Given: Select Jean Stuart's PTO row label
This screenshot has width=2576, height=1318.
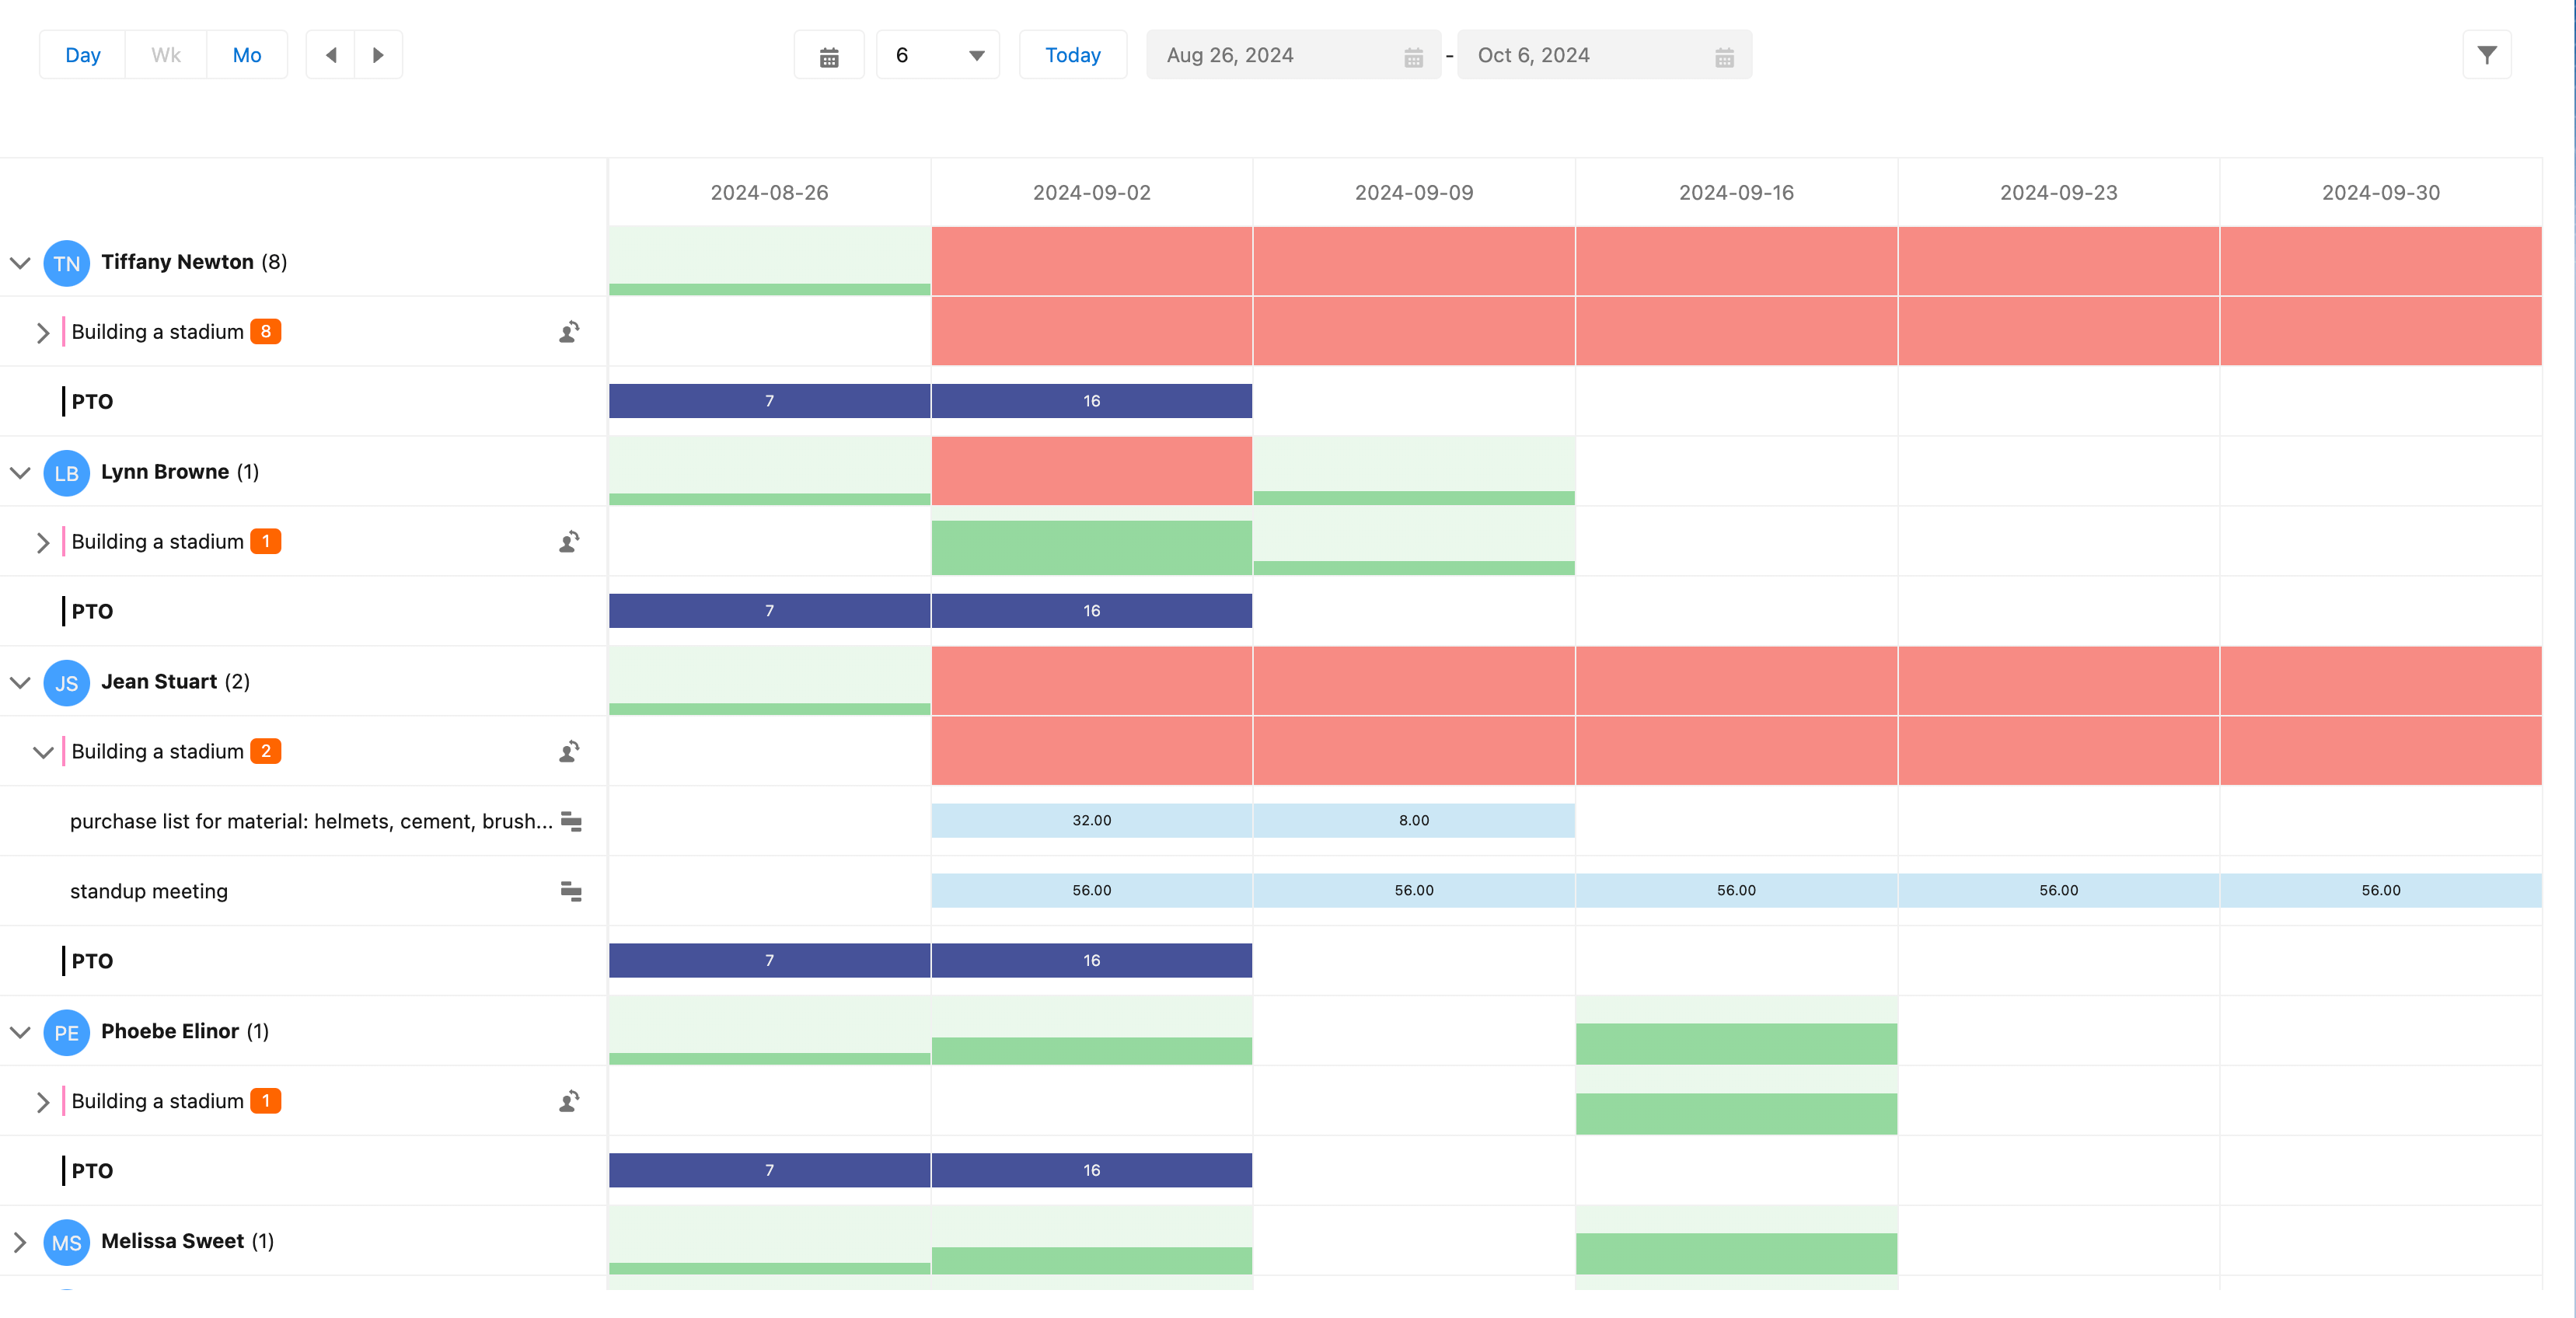Looking at the screenshot, I should click(92, 961).
